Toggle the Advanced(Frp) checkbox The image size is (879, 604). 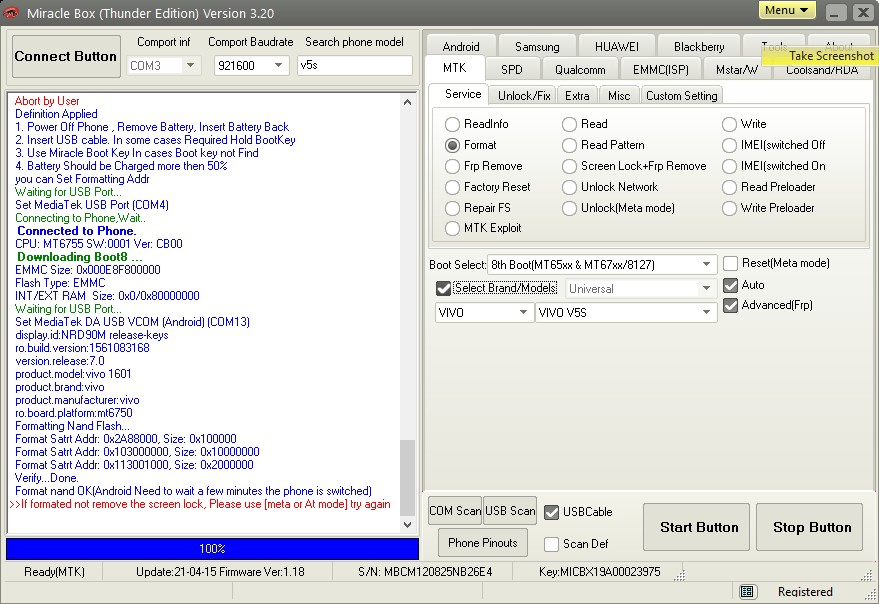click(x=730, y=306)
